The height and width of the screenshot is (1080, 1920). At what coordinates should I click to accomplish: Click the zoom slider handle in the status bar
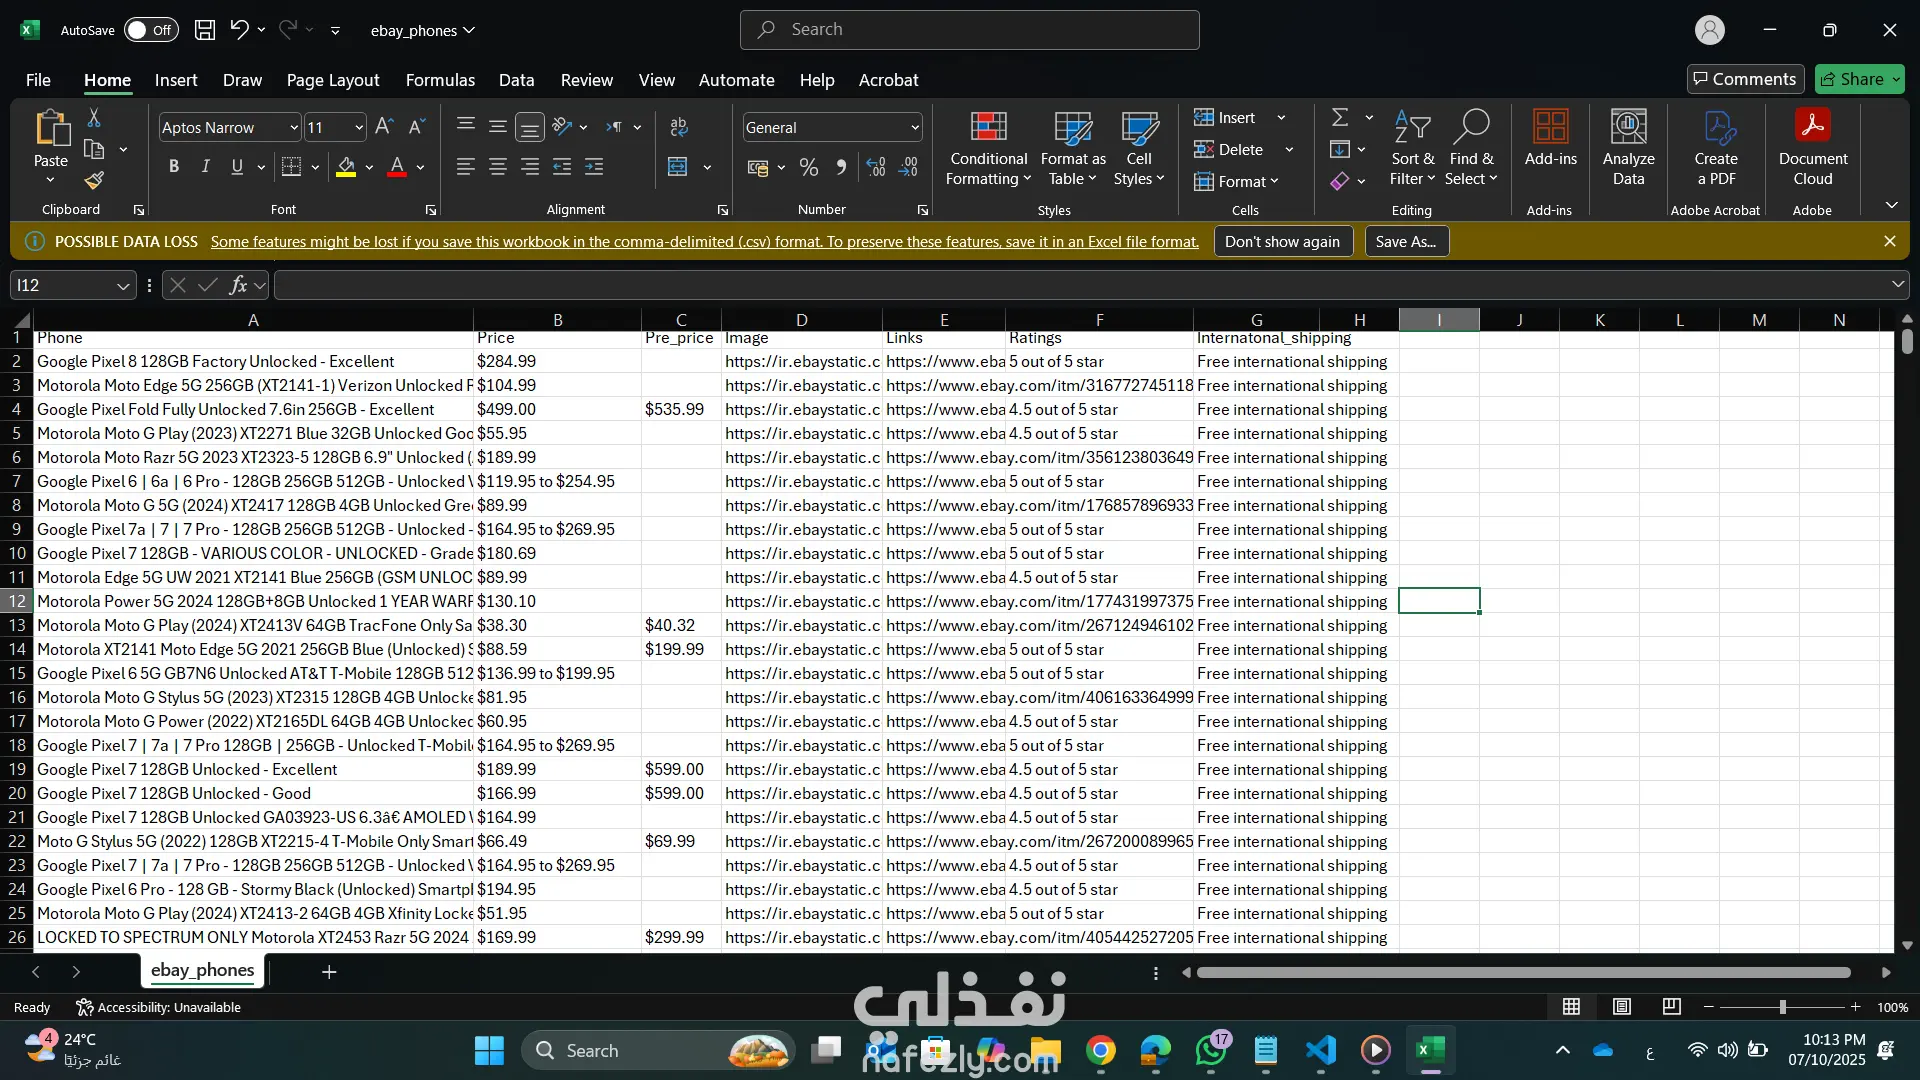(1782, 1007)
